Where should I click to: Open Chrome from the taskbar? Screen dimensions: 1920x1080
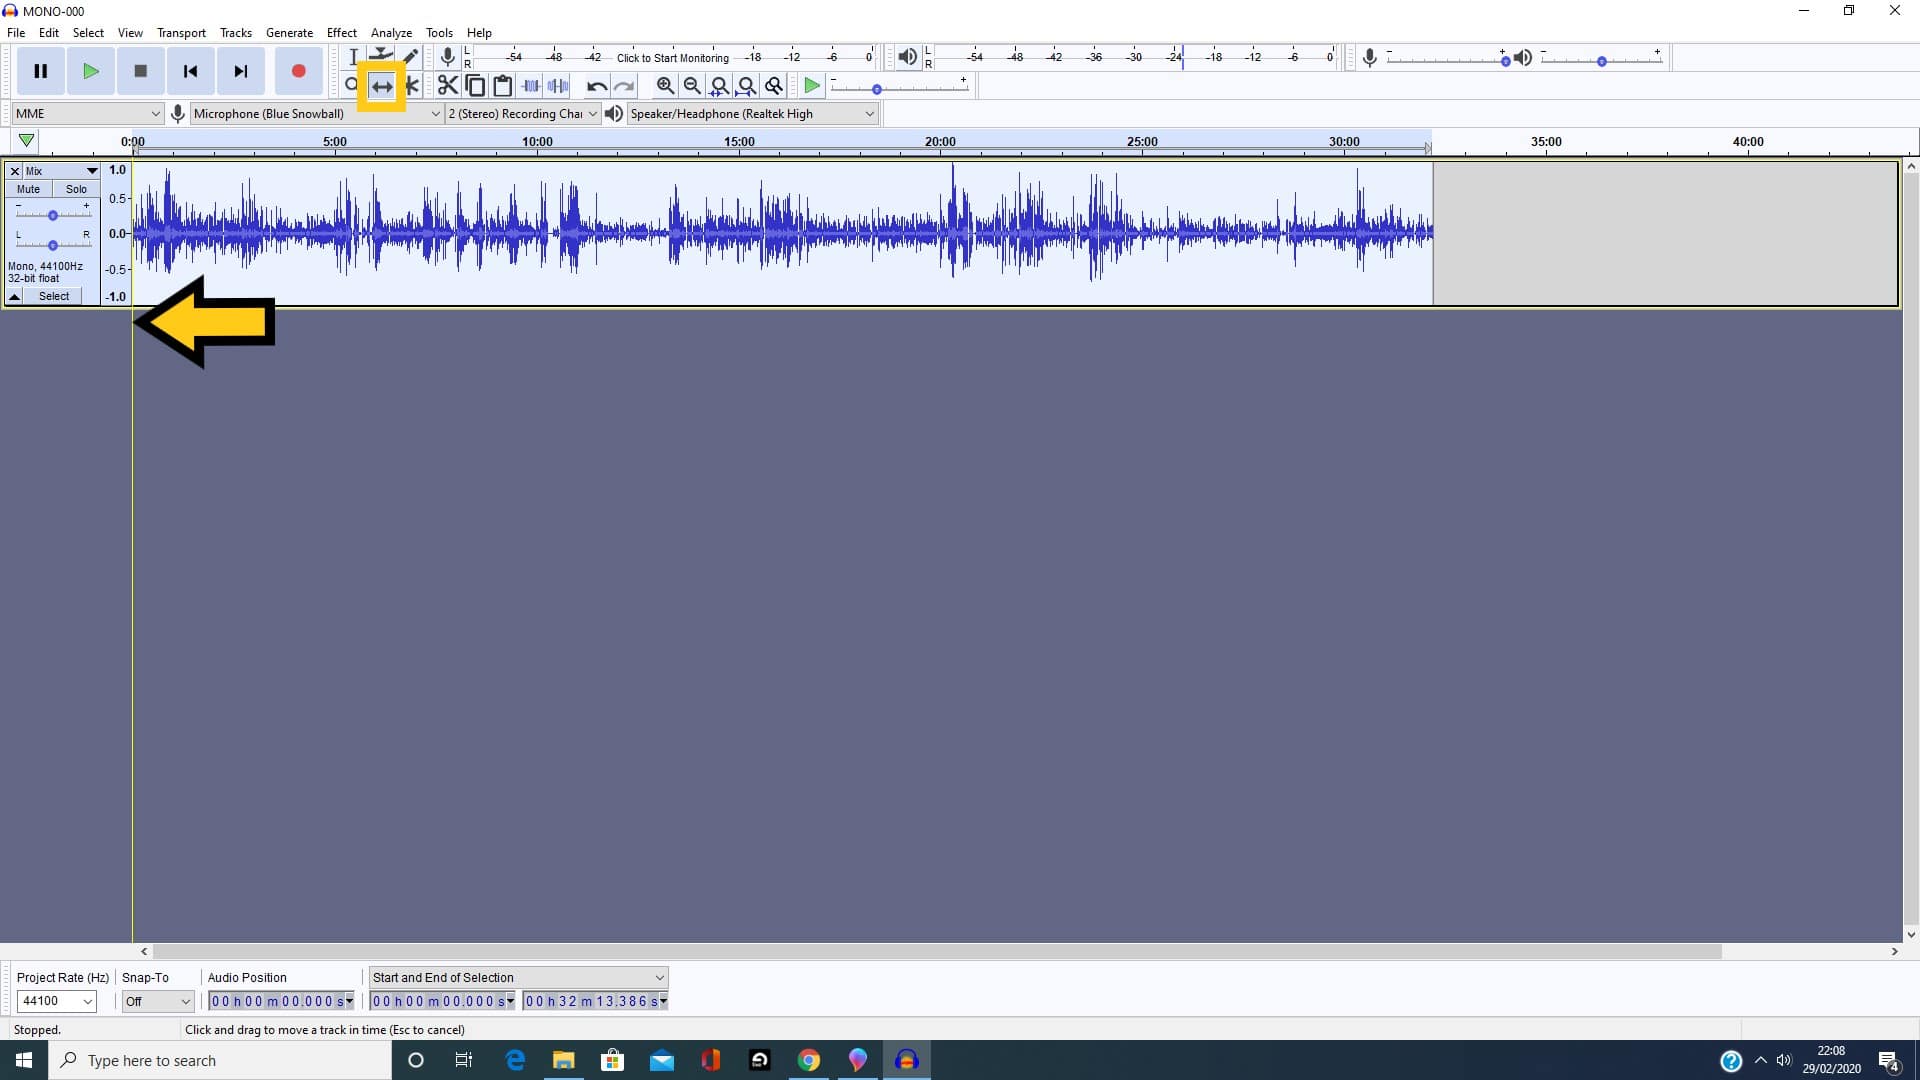coord(809,1059)
